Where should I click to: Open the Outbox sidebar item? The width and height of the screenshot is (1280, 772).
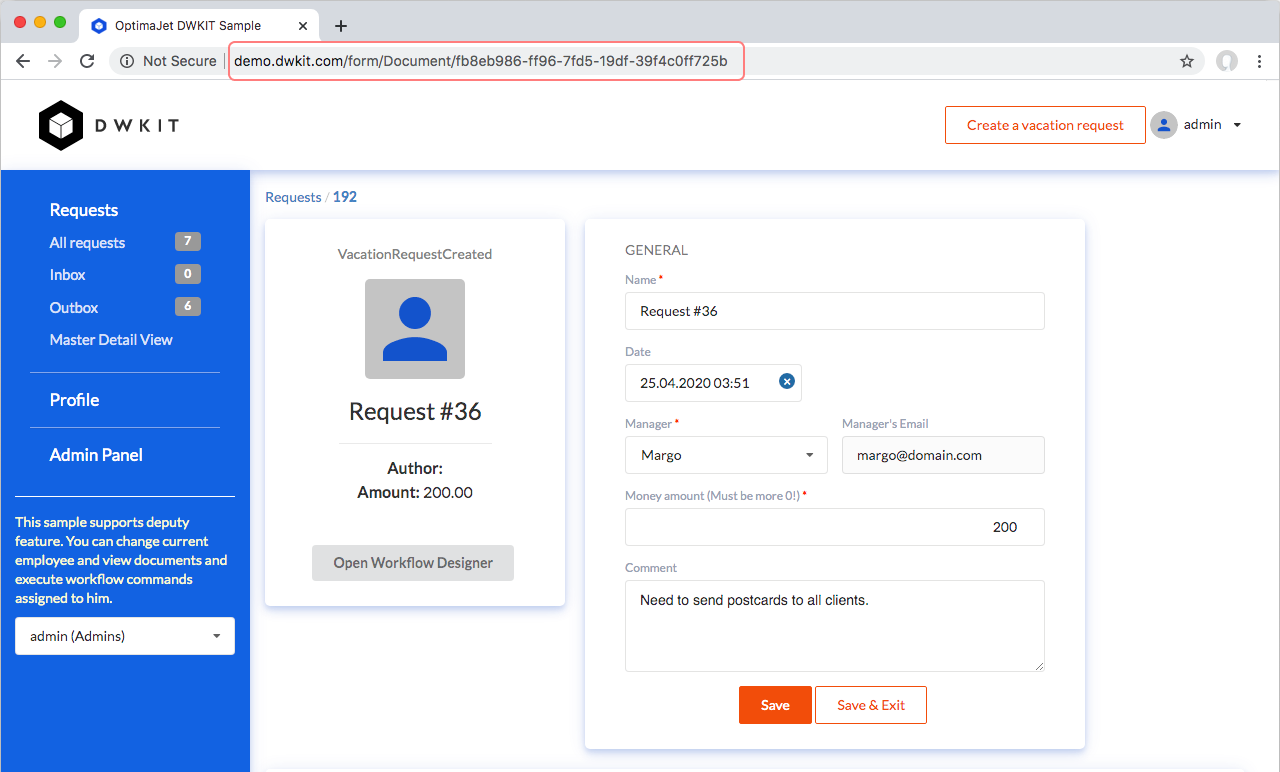tap(74, 307)
